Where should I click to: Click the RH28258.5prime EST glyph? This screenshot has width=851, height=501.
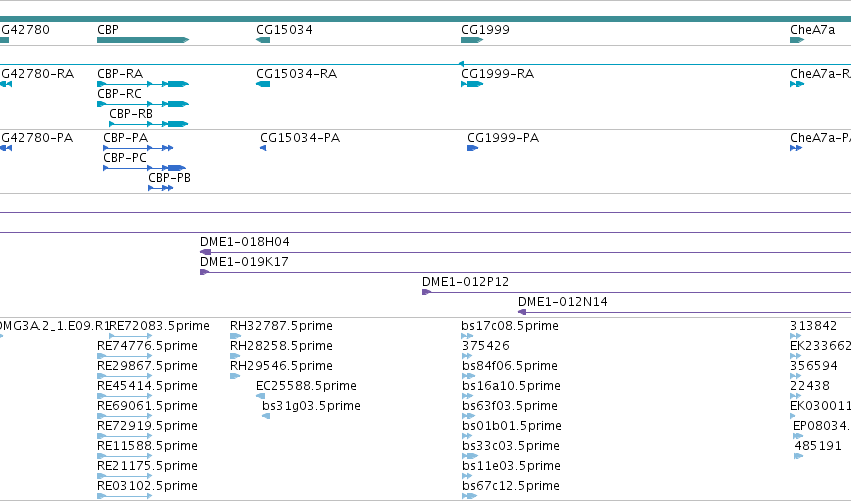tap(235, 356)
